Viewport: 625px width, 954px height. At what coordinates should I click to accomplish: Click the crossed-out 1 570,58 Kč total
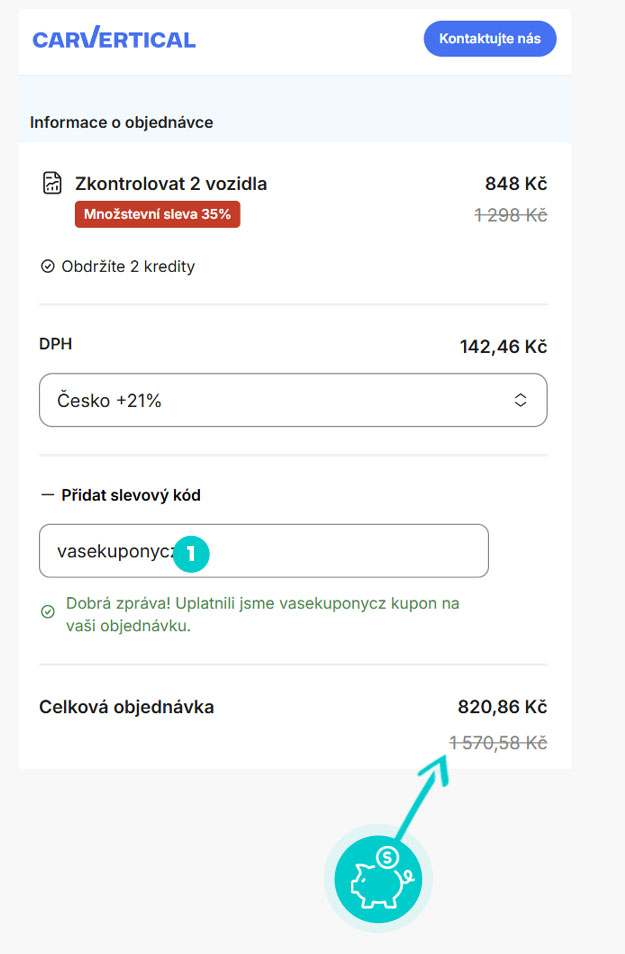498,742
